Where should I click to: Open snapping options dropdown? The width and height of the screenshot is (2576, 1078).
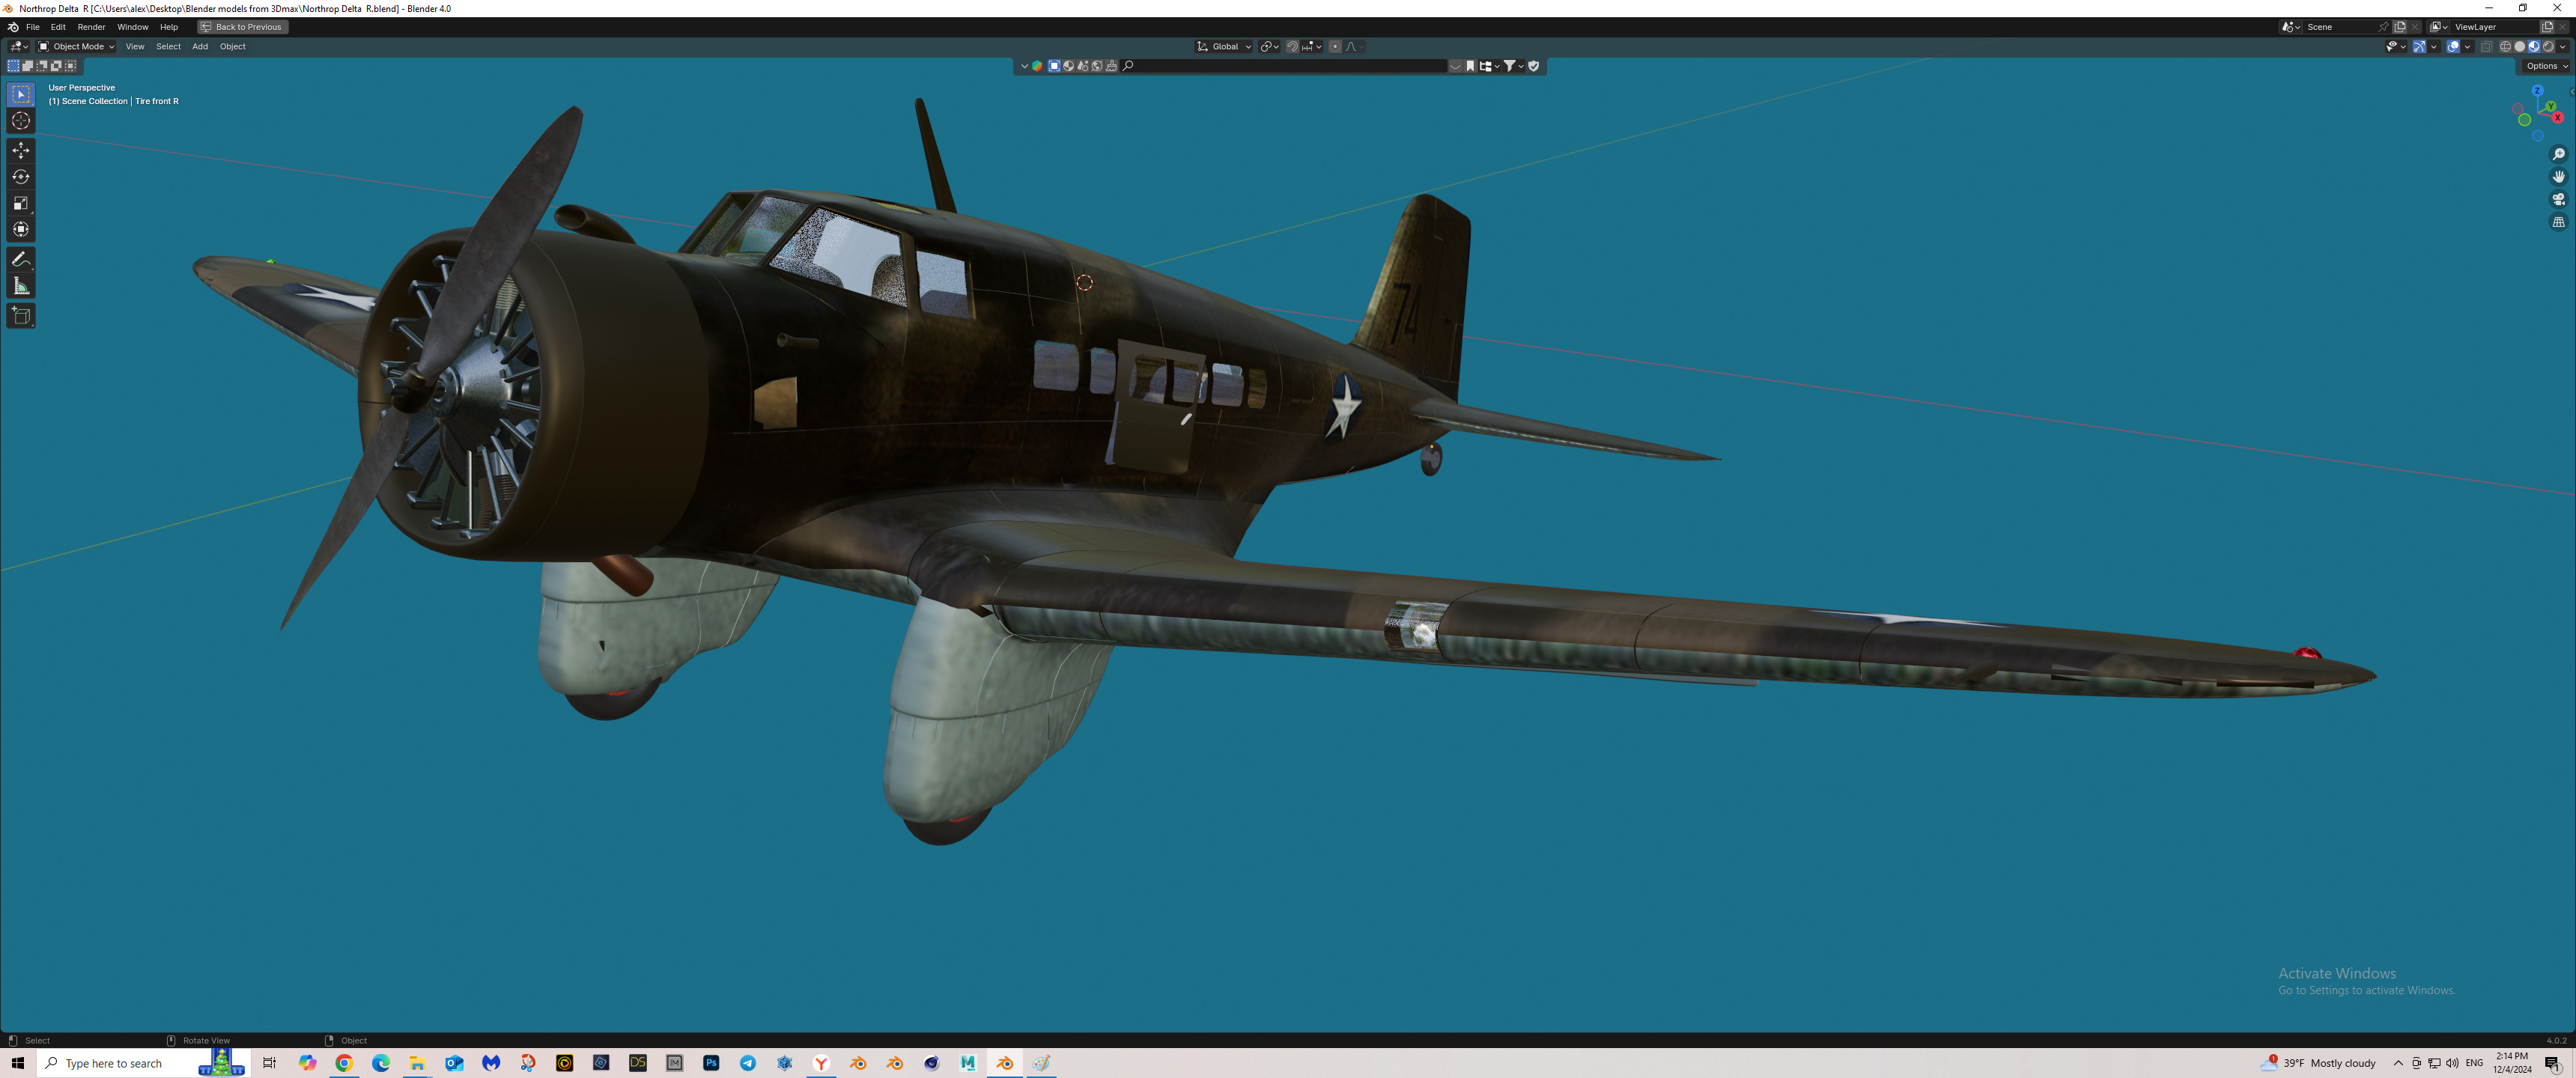click(x=1311, y=47)
